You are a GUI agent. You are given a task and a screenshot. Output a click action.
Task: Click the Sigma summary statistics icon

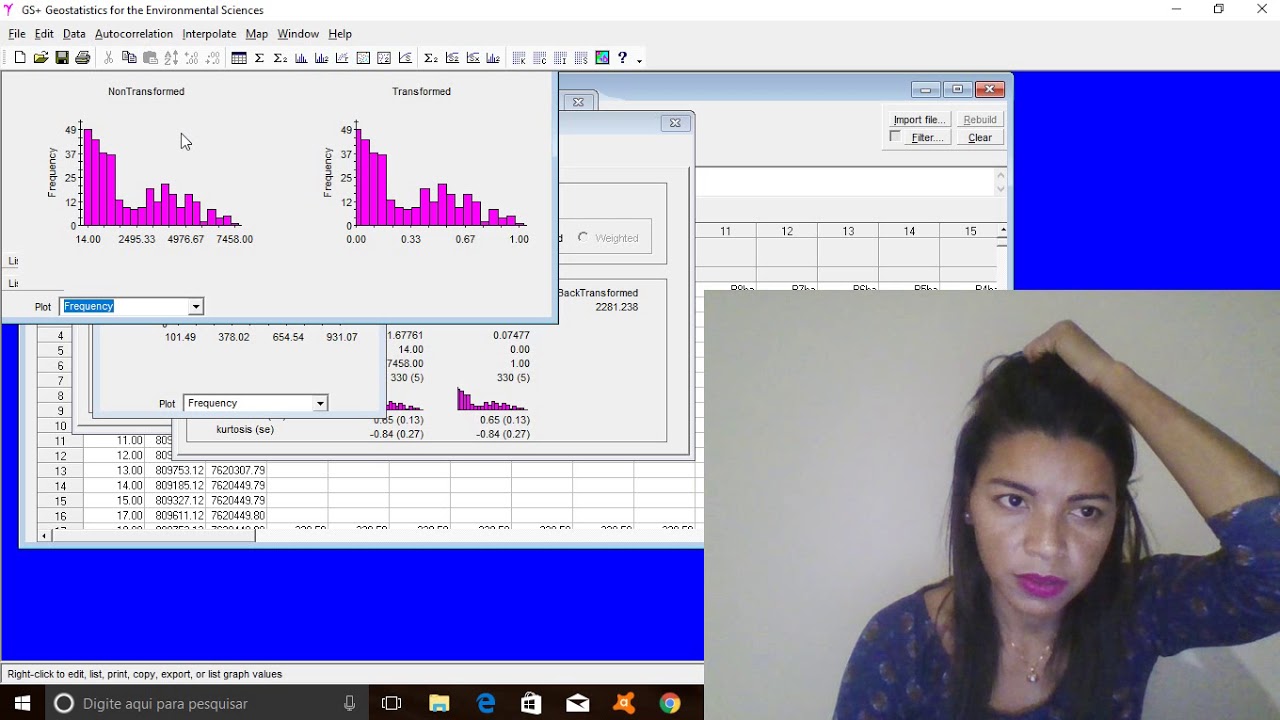pos(259,58)
